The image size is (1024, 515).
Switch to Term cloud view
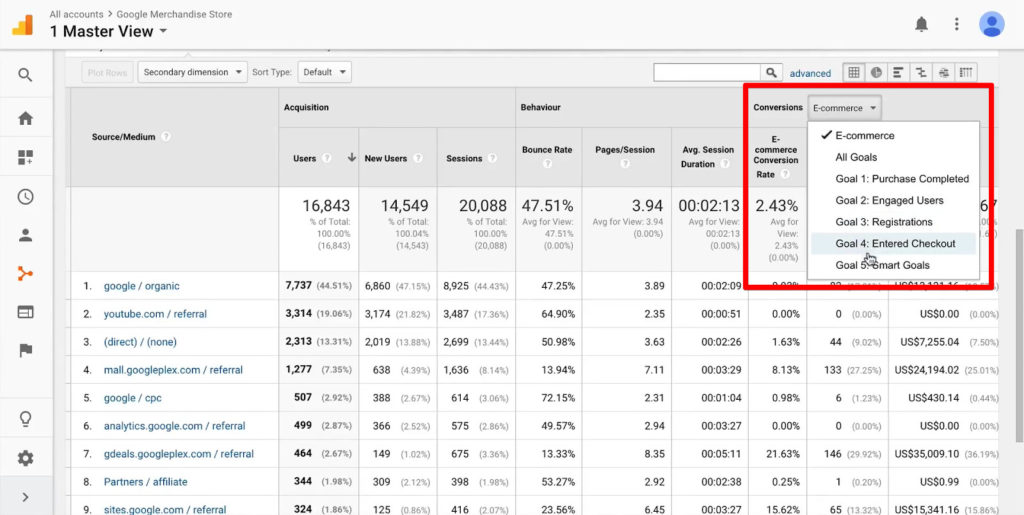(x=944, y=72)
